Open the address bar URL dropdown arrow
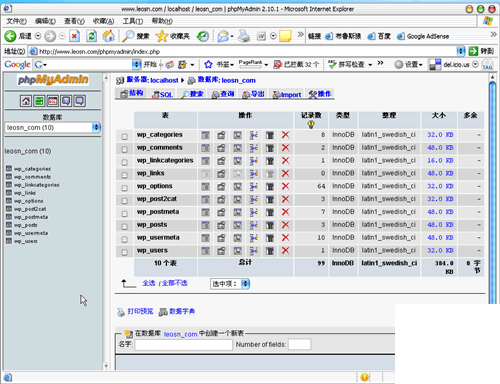This screenshot has width=500, height=384. [x=461, y=51]
